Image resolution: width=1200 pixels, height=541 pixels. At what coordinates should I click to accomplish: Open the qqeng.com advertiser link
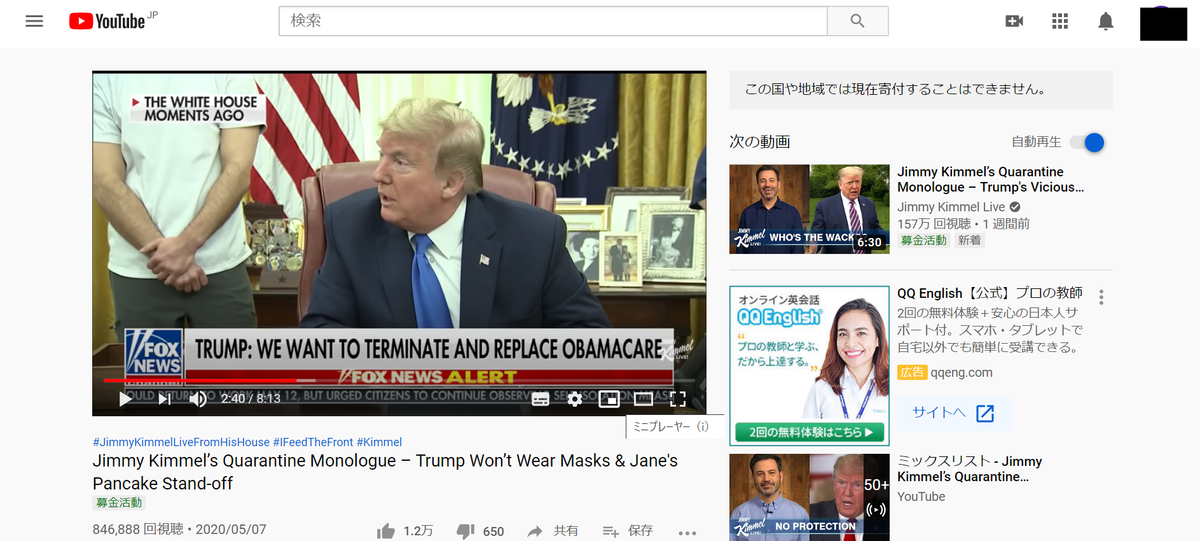click(x=961, y=372)
